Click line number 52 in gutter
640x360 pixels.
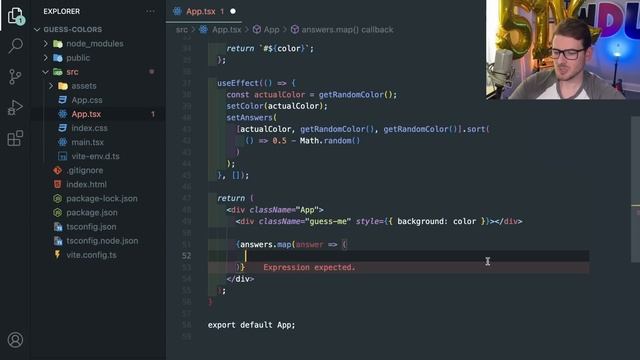(x=186, y=256)
